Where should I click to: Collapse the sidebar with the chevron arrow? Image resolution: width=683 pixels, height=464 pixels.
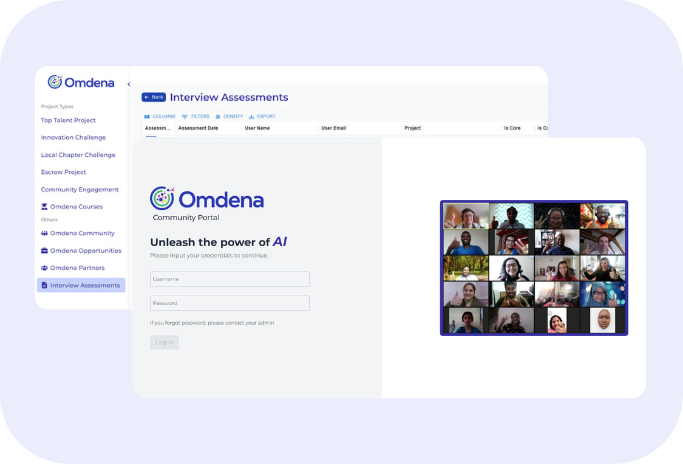(x=128, y=84)
